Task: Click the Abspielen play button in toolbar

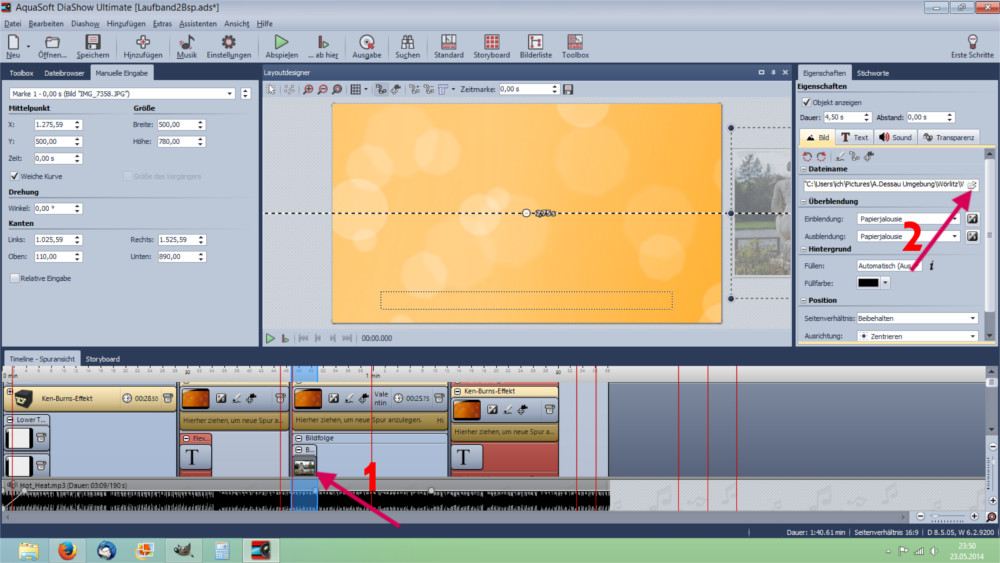Action: pos(281,45)
